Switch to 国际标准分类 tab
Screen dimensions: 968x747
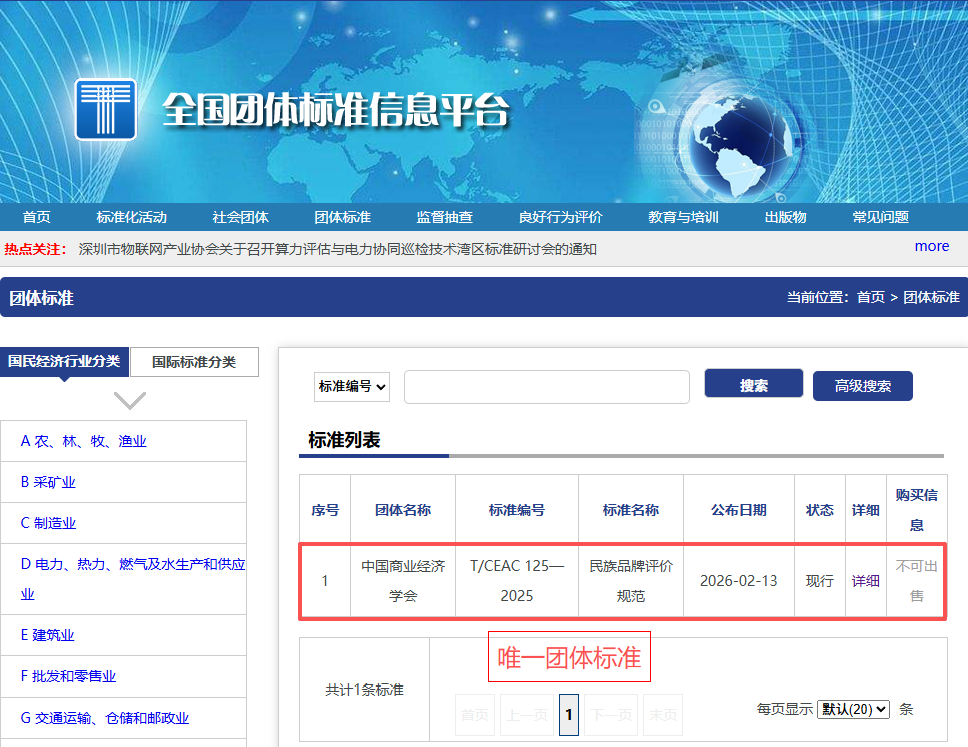coord(194,362)
